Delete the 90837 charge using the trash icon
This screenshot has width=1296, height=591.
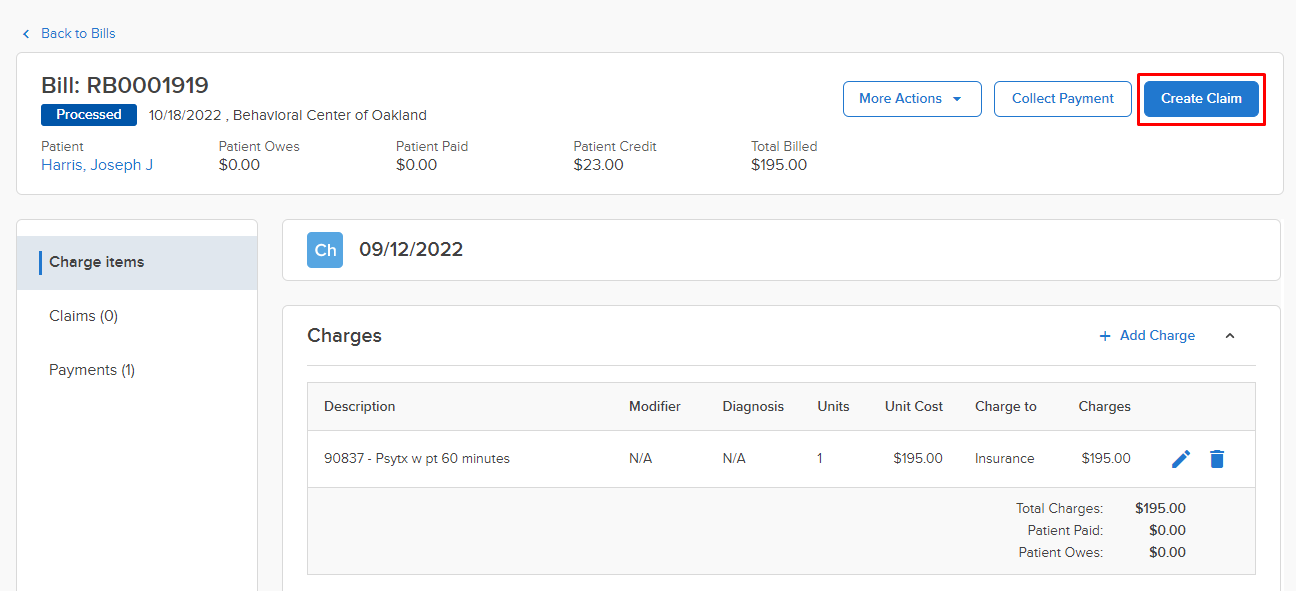point(1217,458)
